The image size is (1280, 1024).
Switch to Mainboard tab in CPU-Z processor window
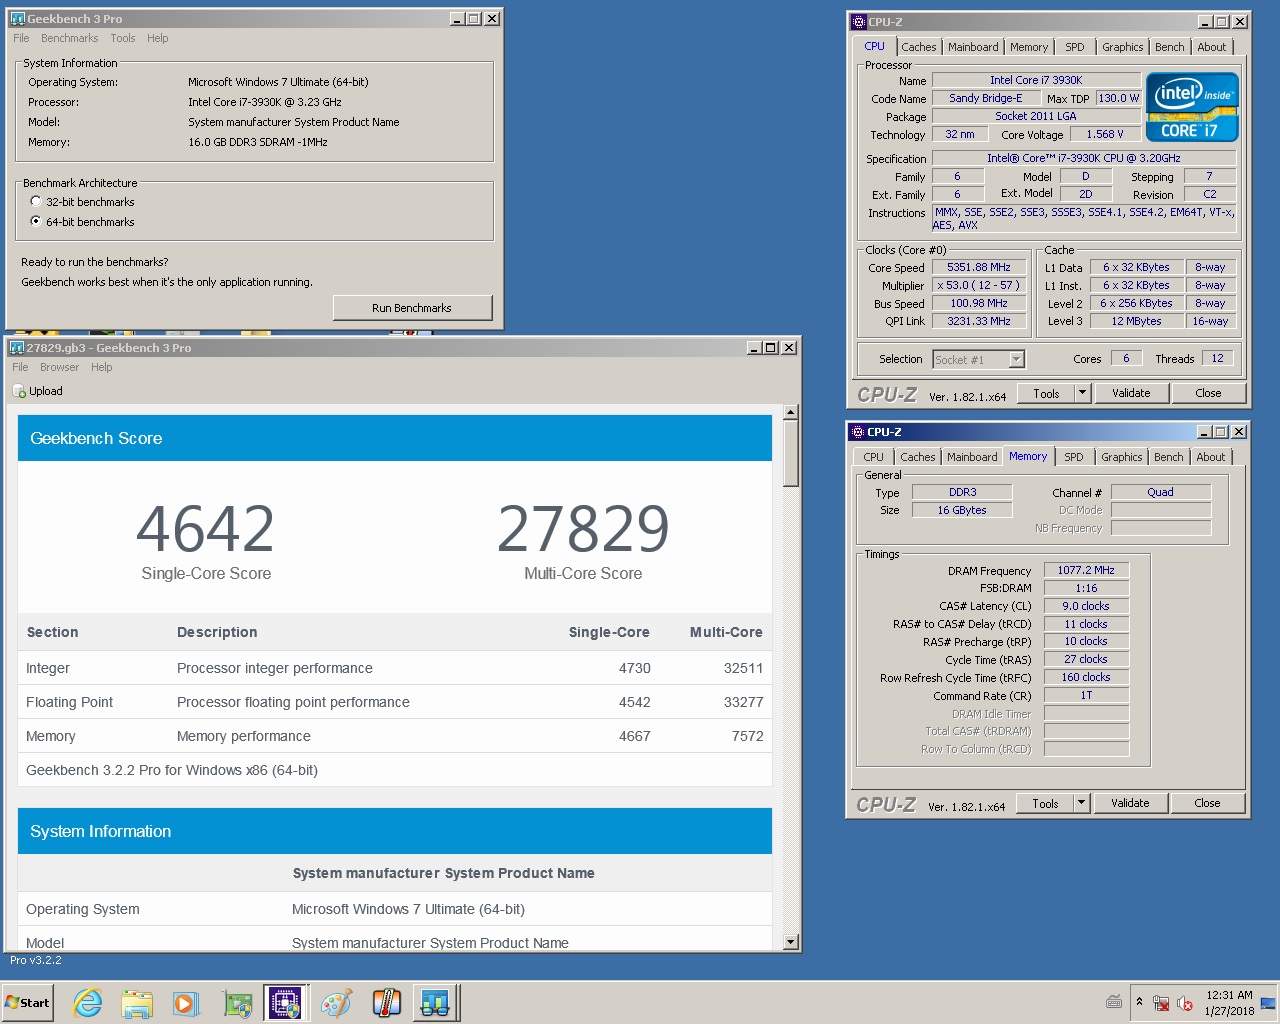(x=973, y=47)
